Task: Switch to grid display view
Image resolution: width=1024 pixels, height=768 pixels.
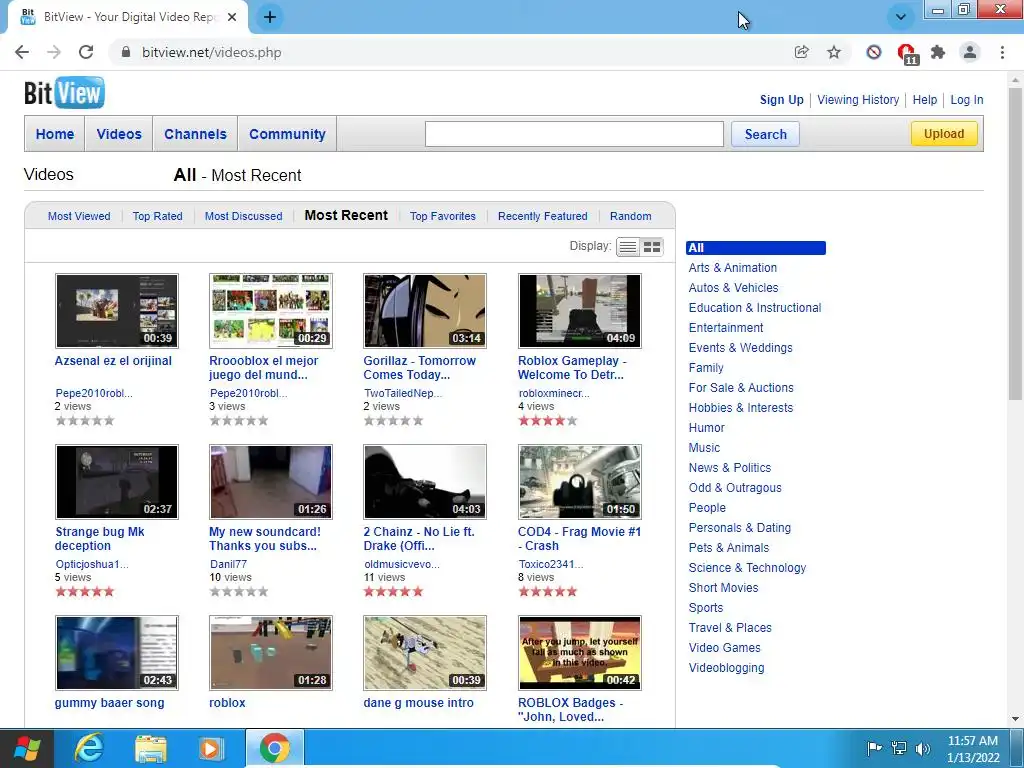Action: pyautogui.click(x=652, y=247)
